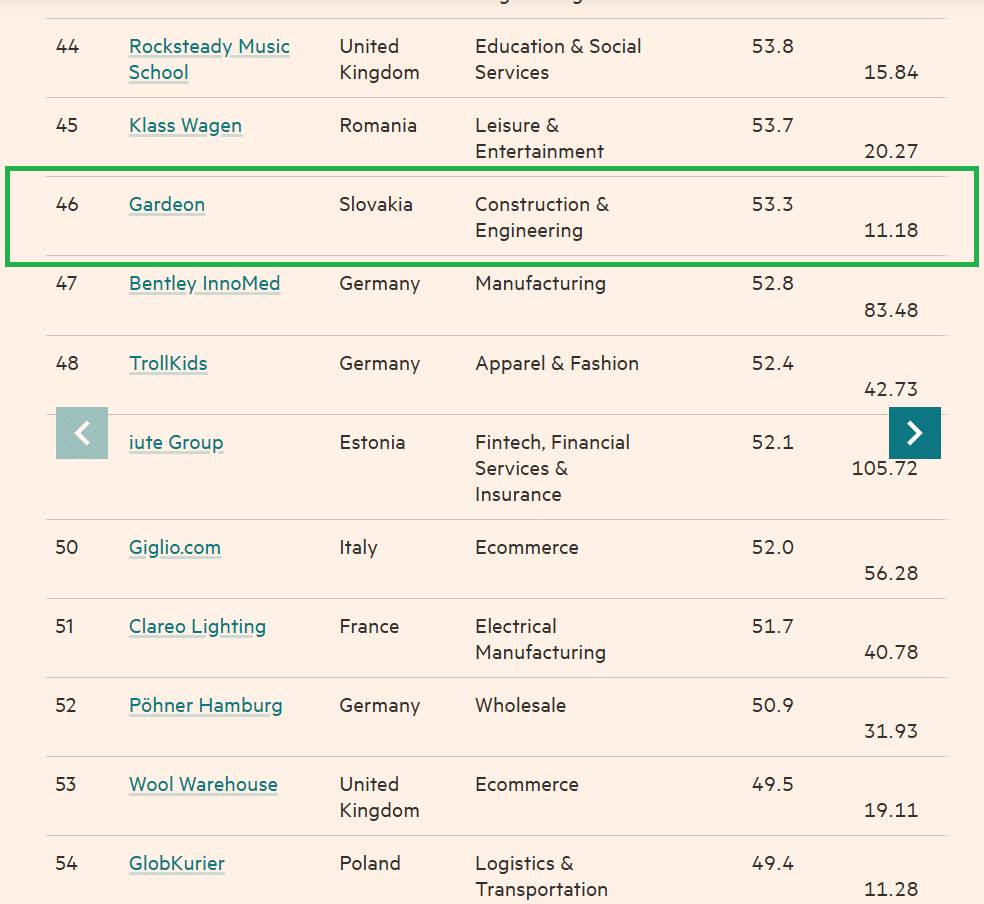Click the Pöhner Hamburg link
The image size is (984, 904).
204,705
